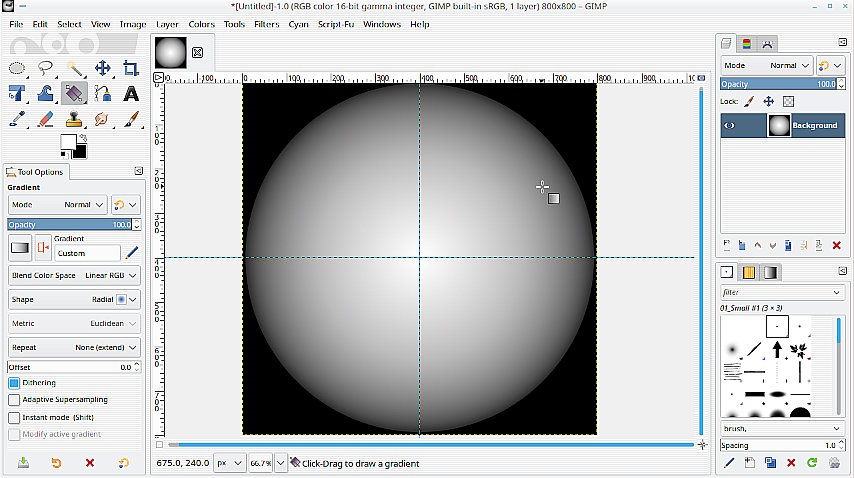
Task: Select the Clone stamp tool
Action: [x=74, y=119]
